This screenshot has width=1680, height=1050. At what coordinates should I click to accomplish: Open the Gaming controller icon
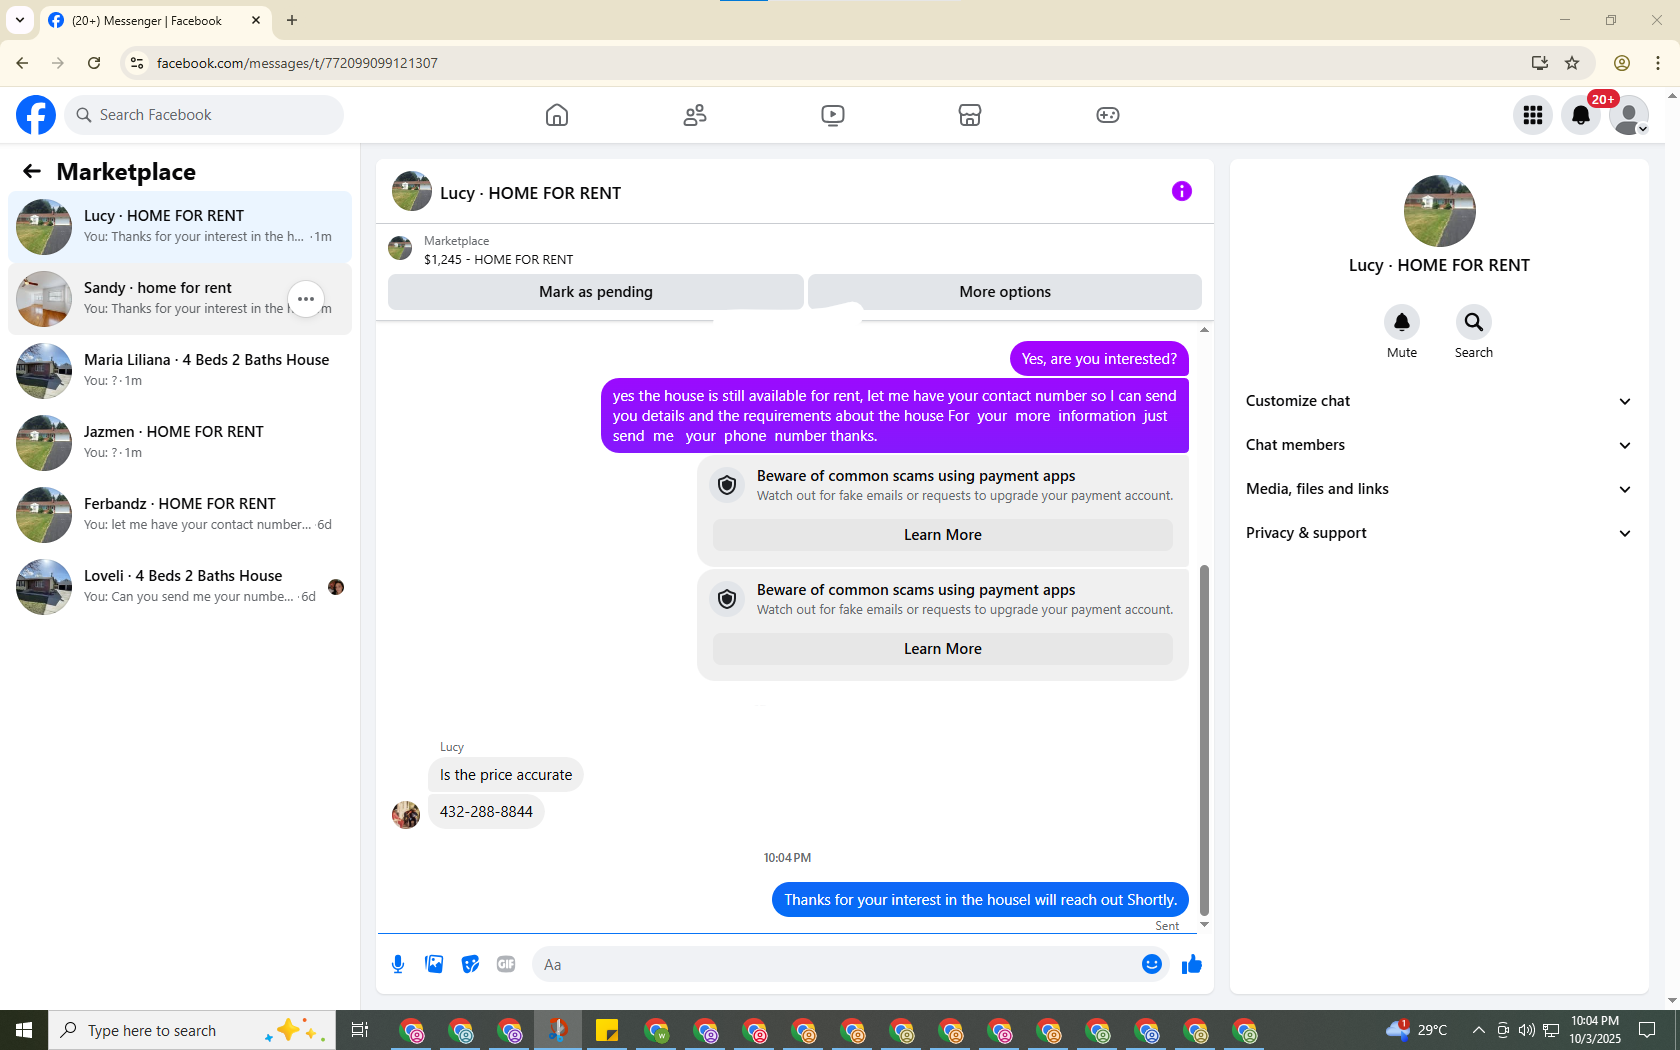point(1108,115)
